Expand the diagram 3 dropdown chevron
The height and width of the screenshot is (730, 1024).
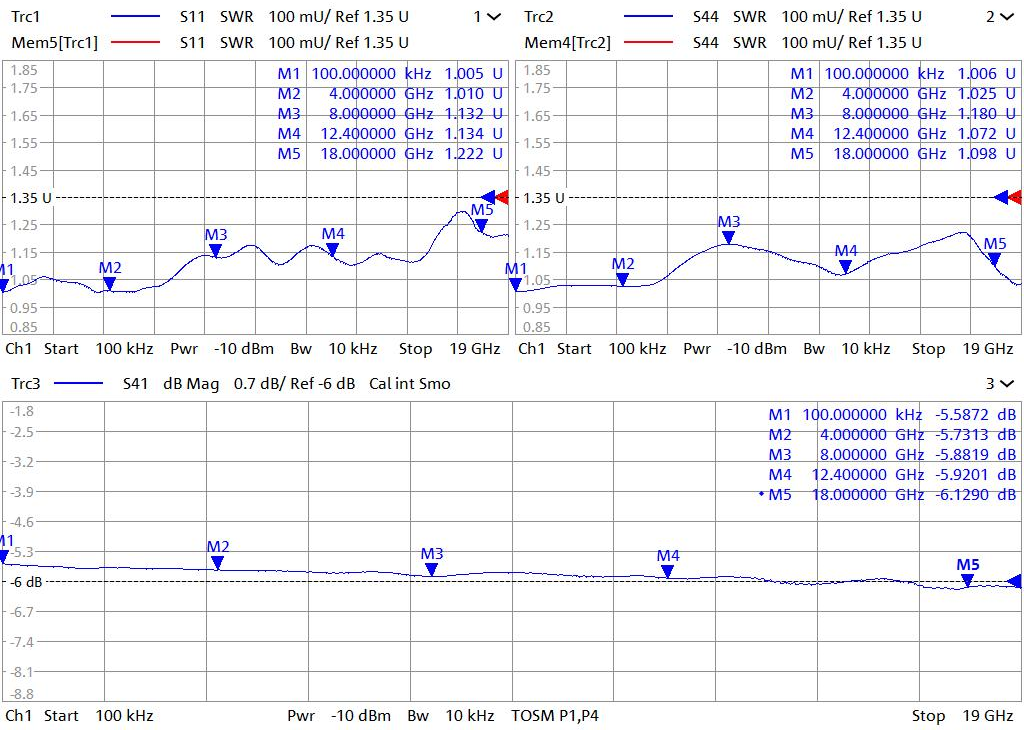(x=1005, y=383)
